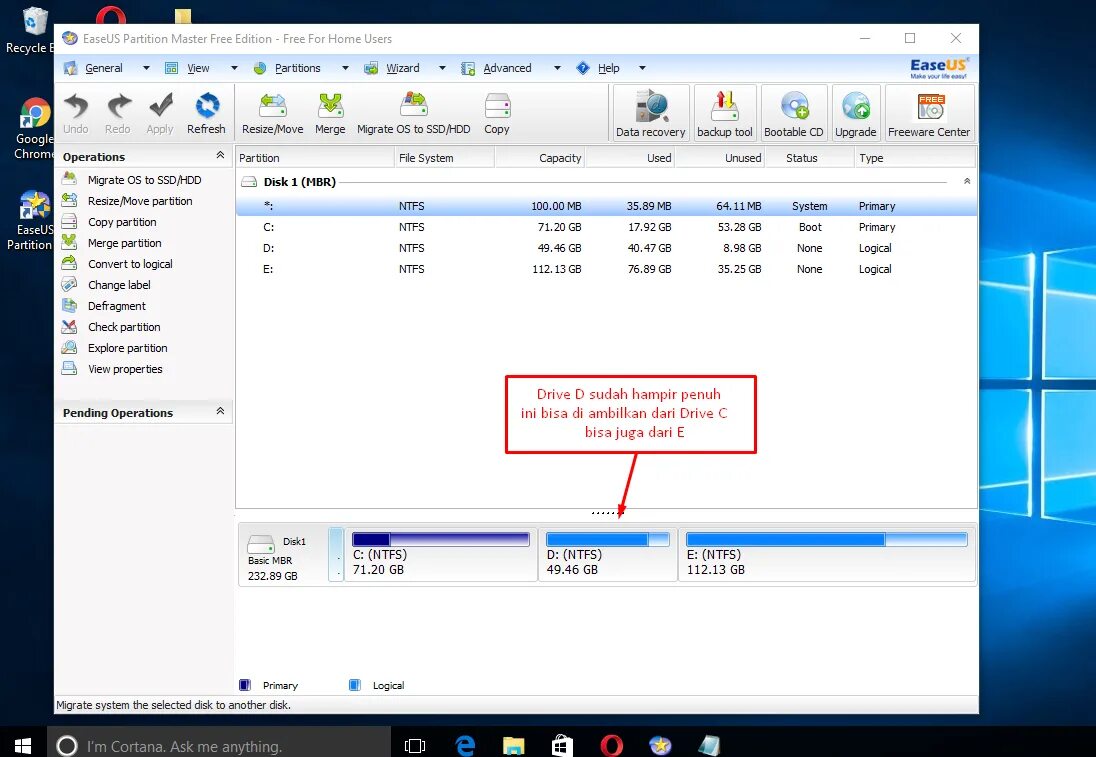Screen dimensions: 1096x757
Task: Open Data recovery tool
Action: tap(651, 113)
